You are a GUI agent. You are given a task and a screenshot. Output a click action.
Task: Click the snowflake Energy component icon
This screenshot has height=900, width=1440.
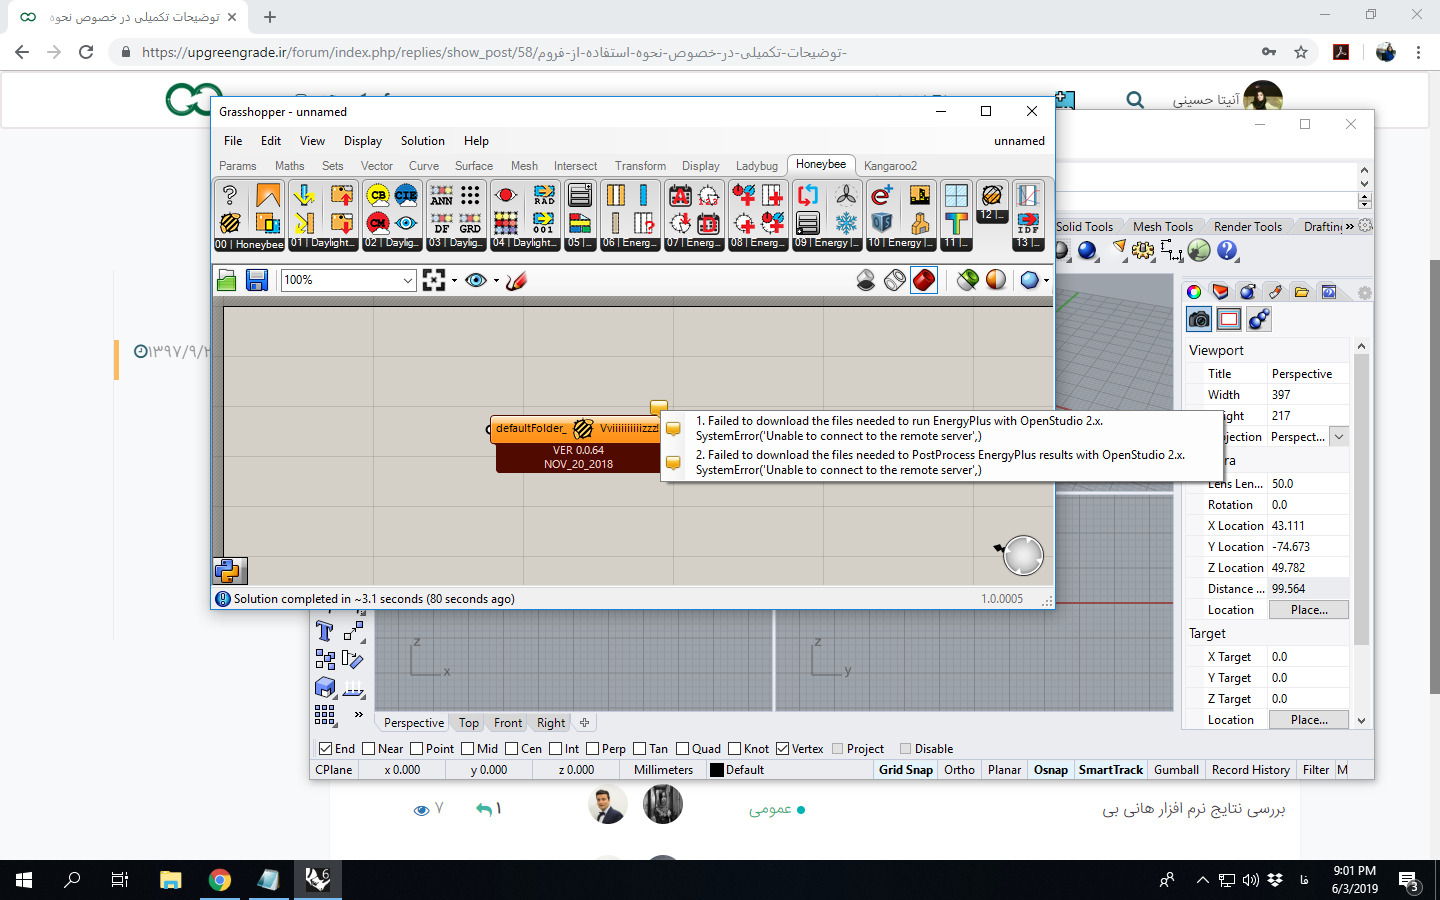coord(846,223)
